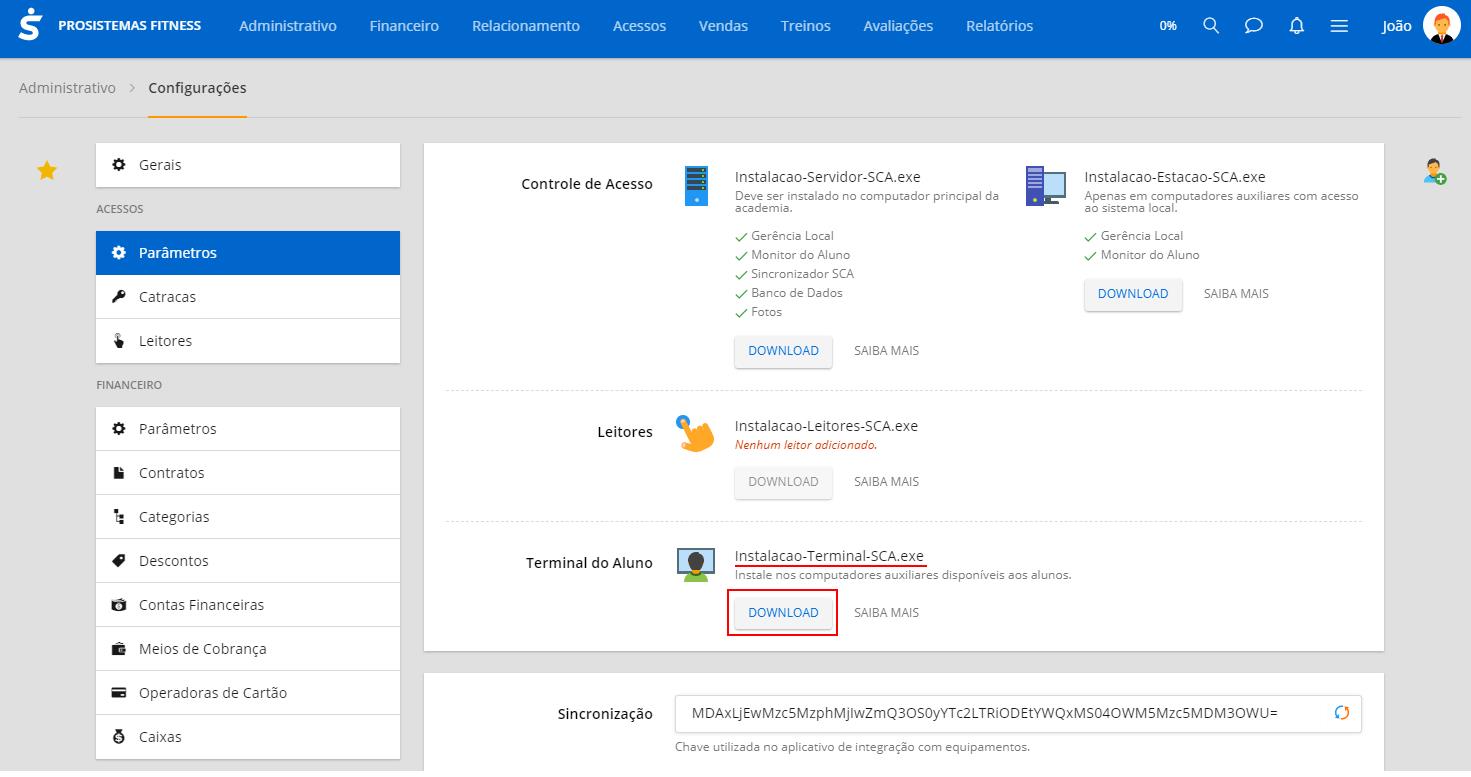
Task: Click the refresh icon in Sincronização field
Action: [1342, 713]
